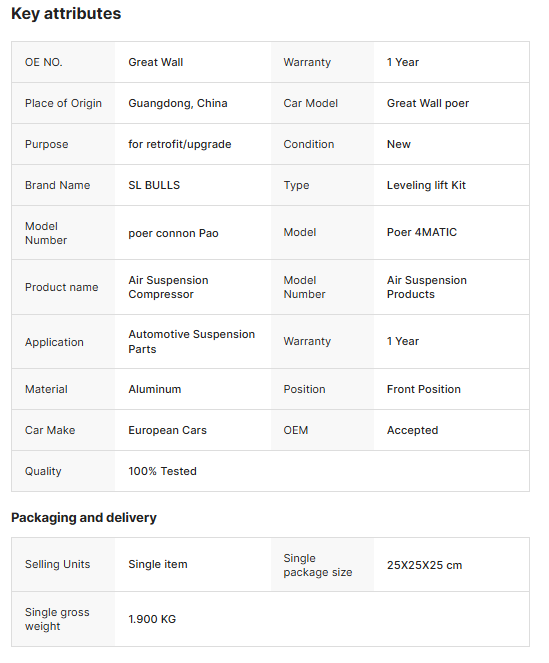549x663 pixels.
Task: Click the for retrofit/upgrade purpose value
Action: [180, 144]
